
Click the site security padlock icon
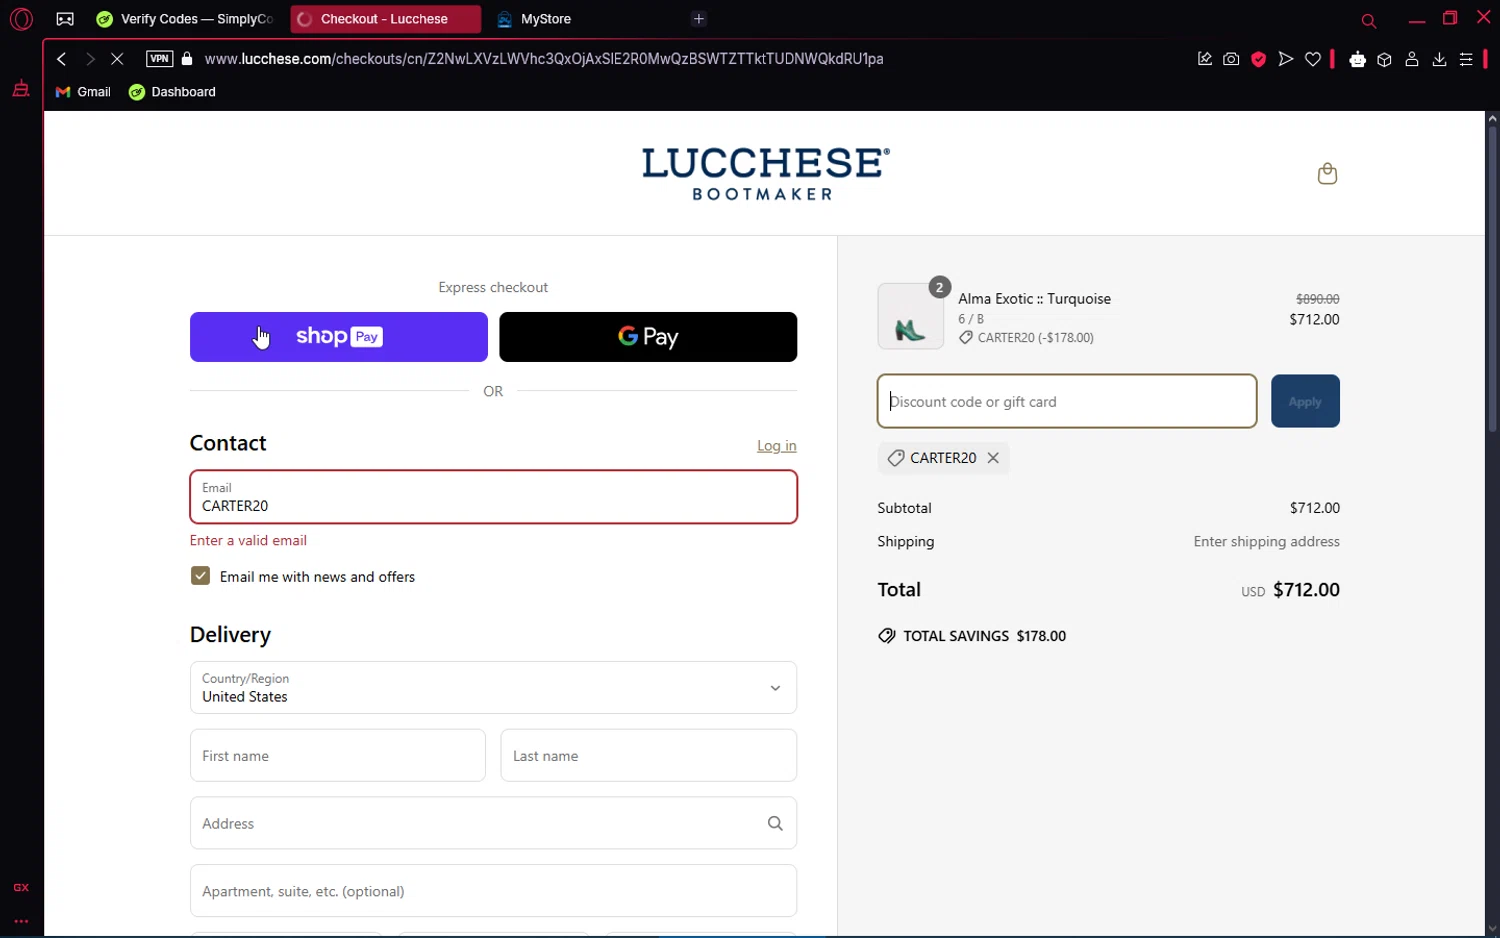(x=187, y=59)
